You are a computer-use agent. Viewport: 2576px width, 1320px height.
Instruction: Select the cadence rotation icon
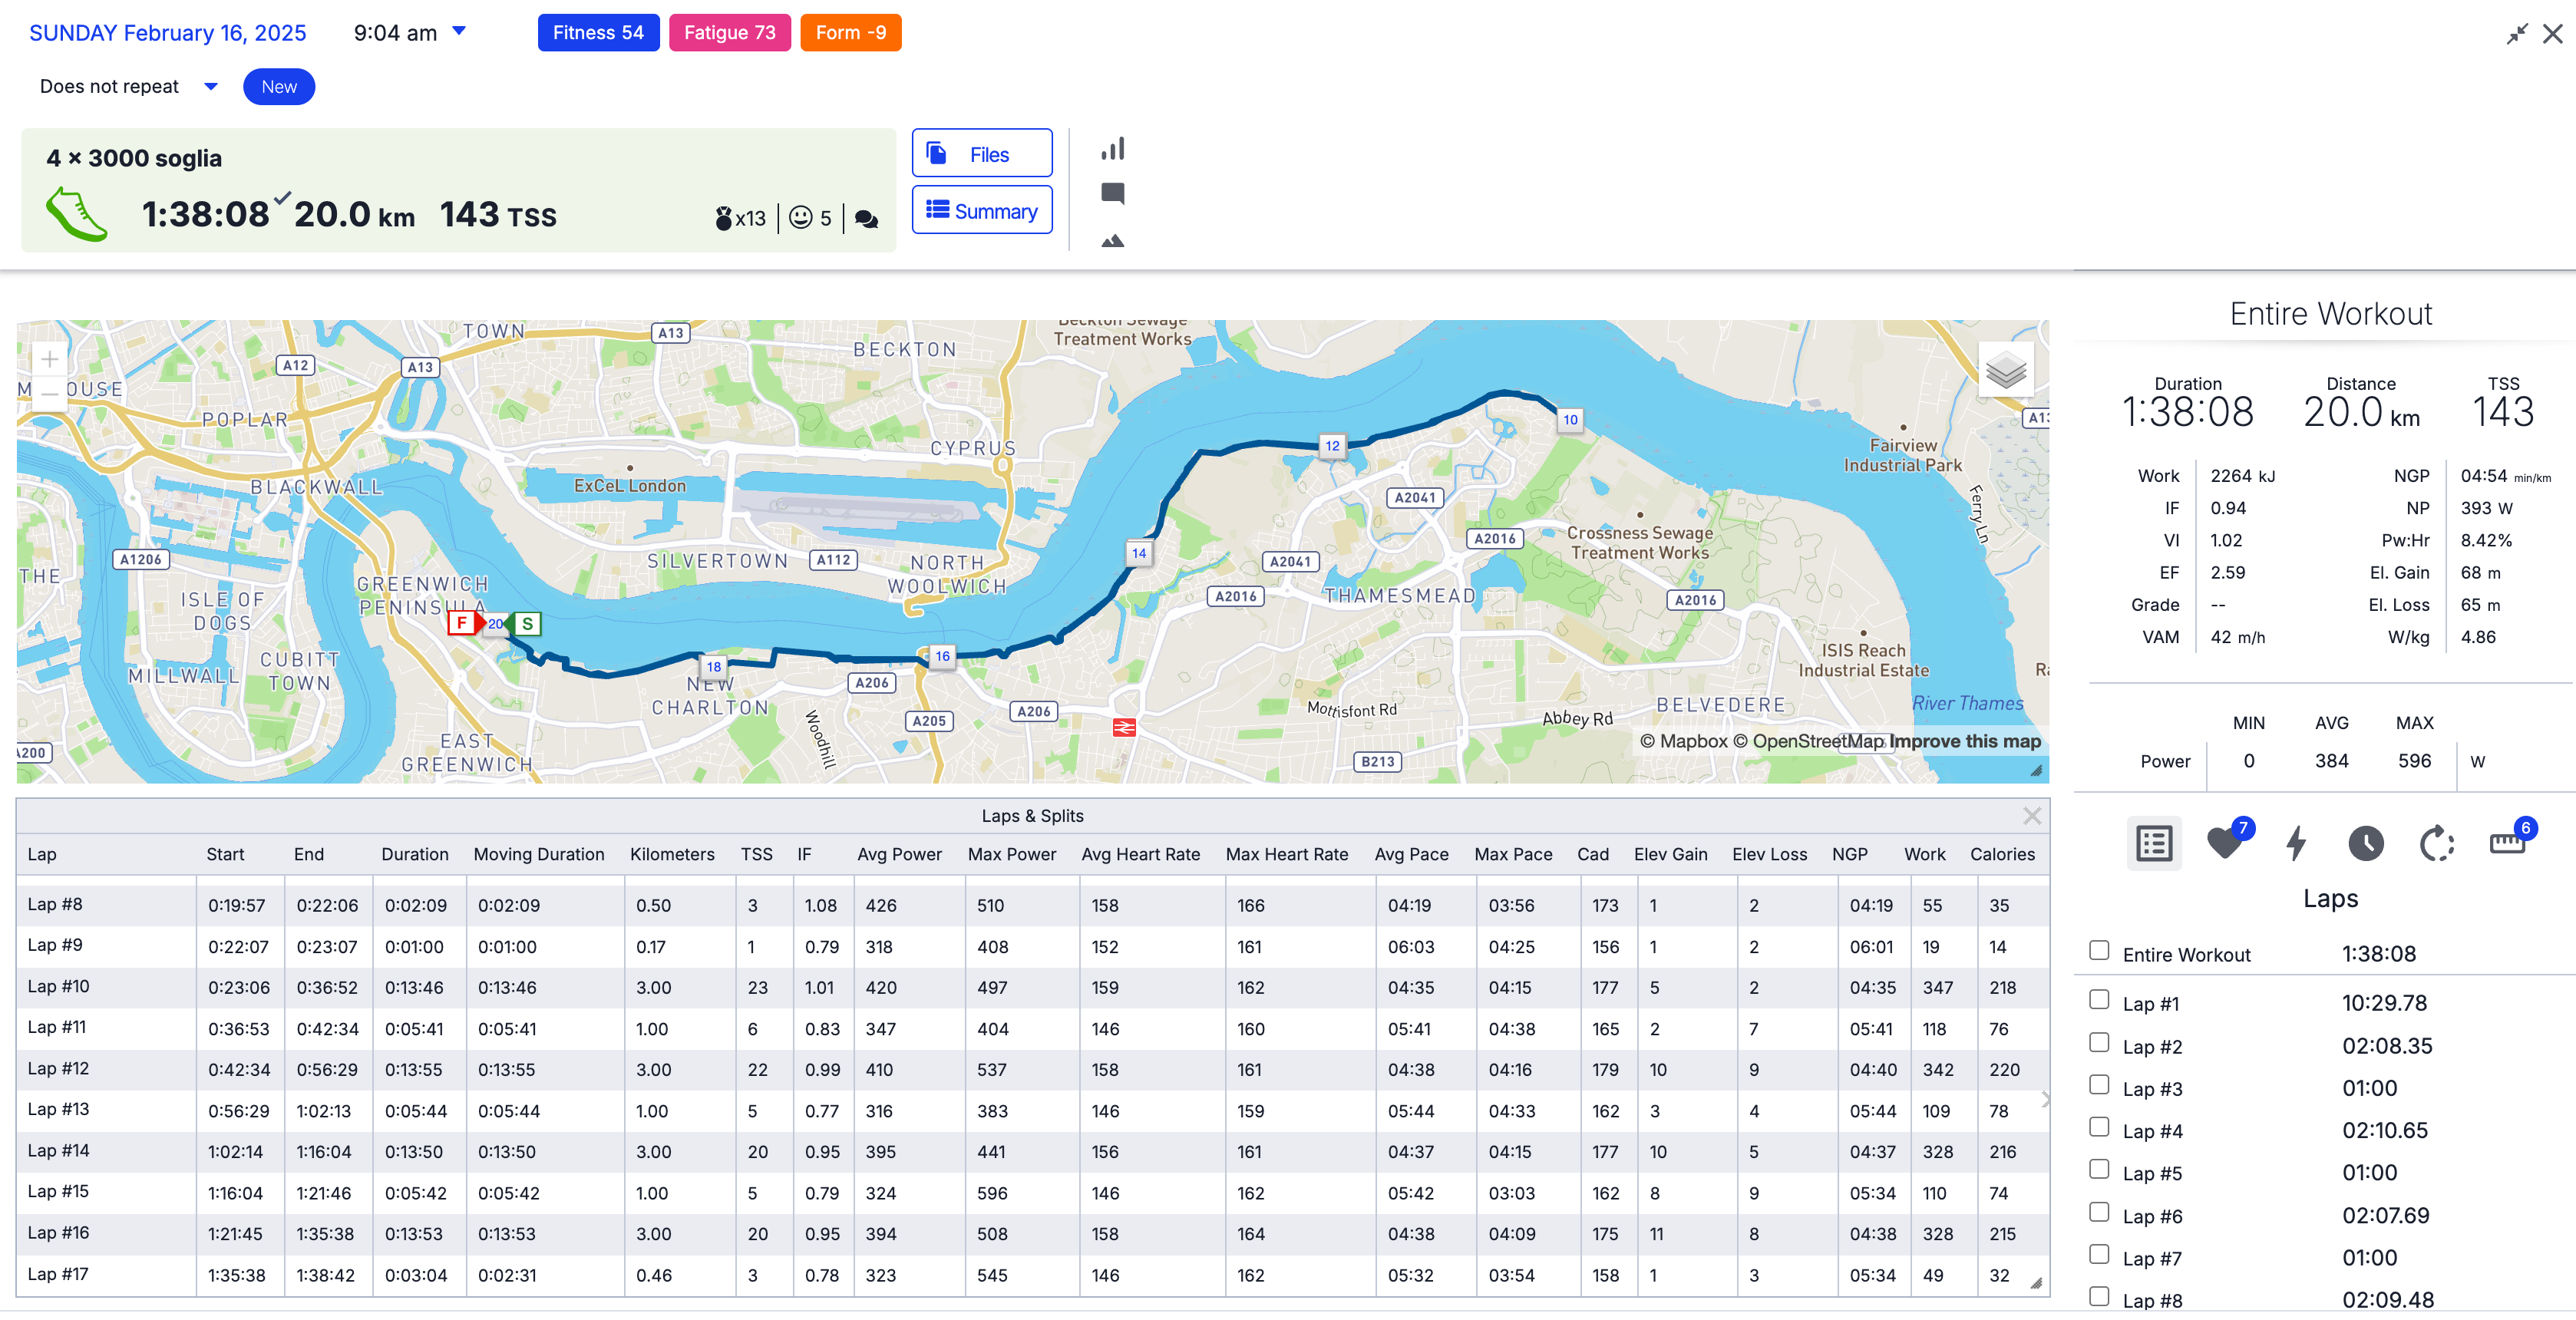(x=2436, y=843)
